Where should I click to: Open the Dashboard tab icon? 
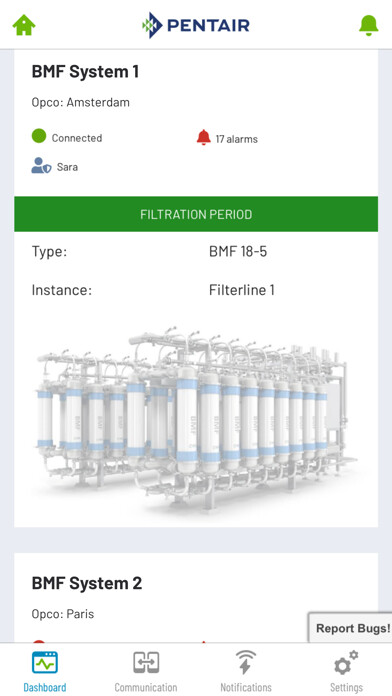pyautogui.click(x=44, y=662)
